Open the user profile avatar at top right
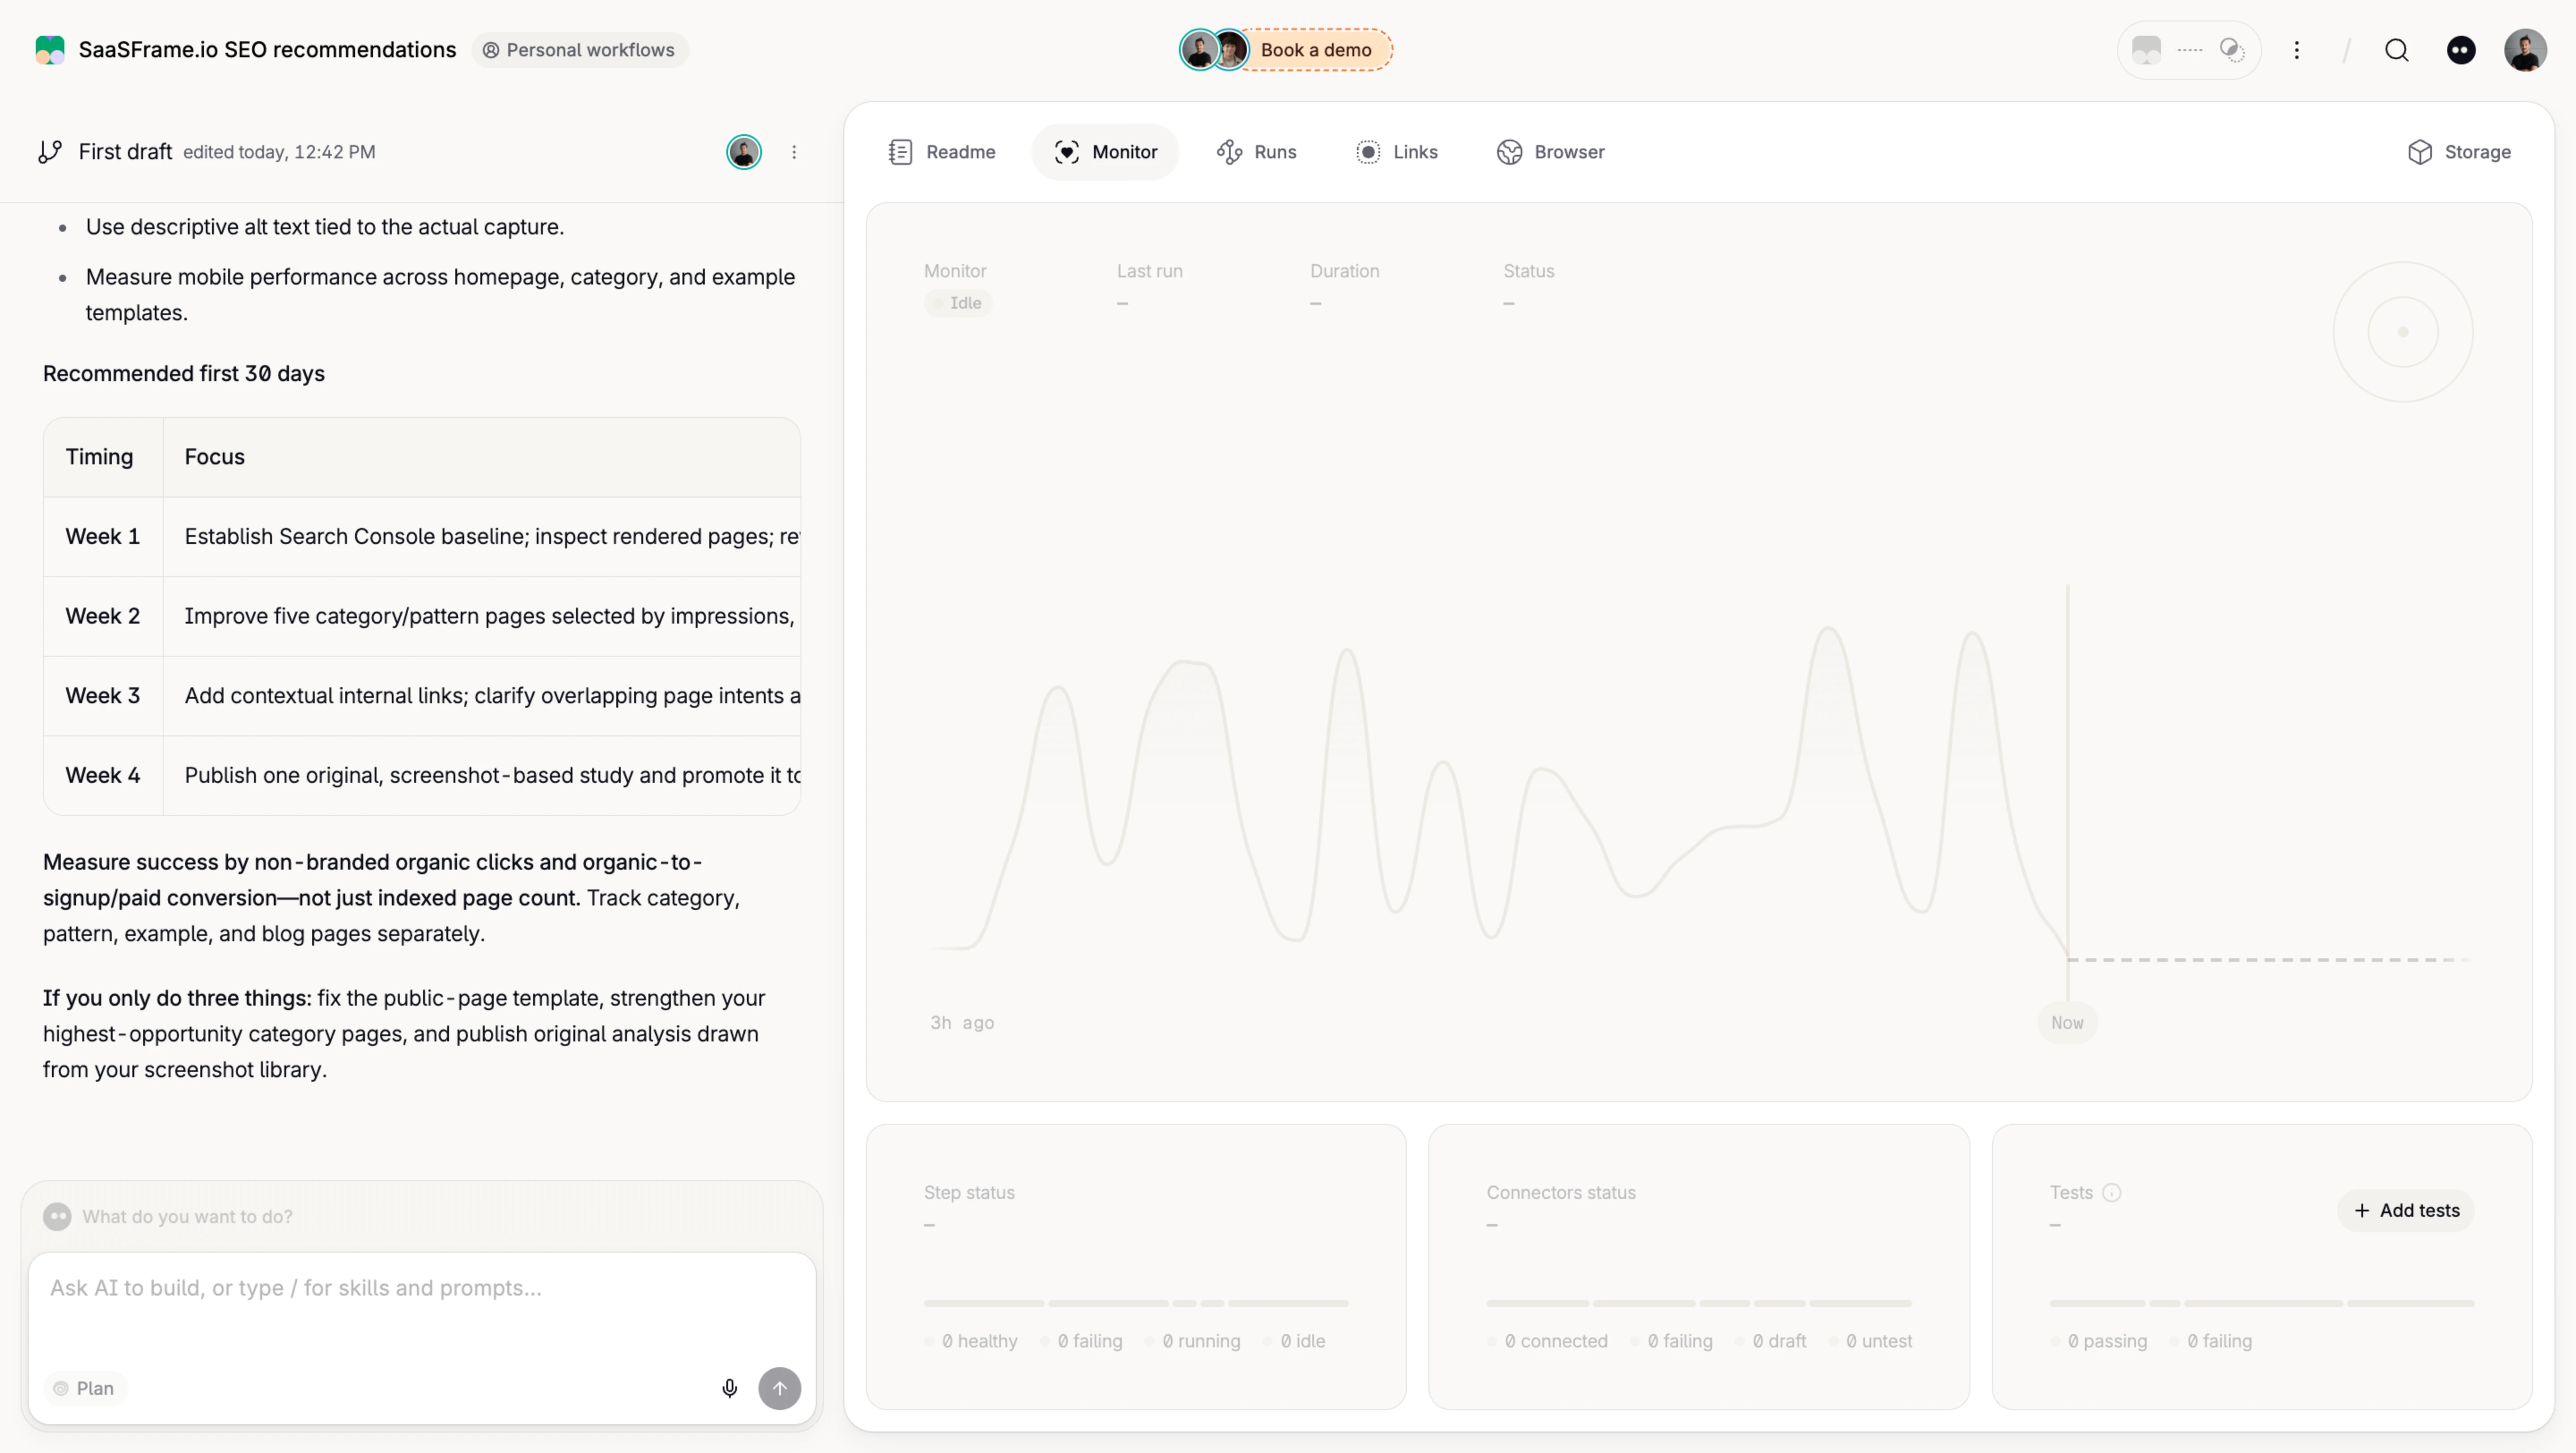This screenshot has width=2576, height=1453. (2525, 50)
